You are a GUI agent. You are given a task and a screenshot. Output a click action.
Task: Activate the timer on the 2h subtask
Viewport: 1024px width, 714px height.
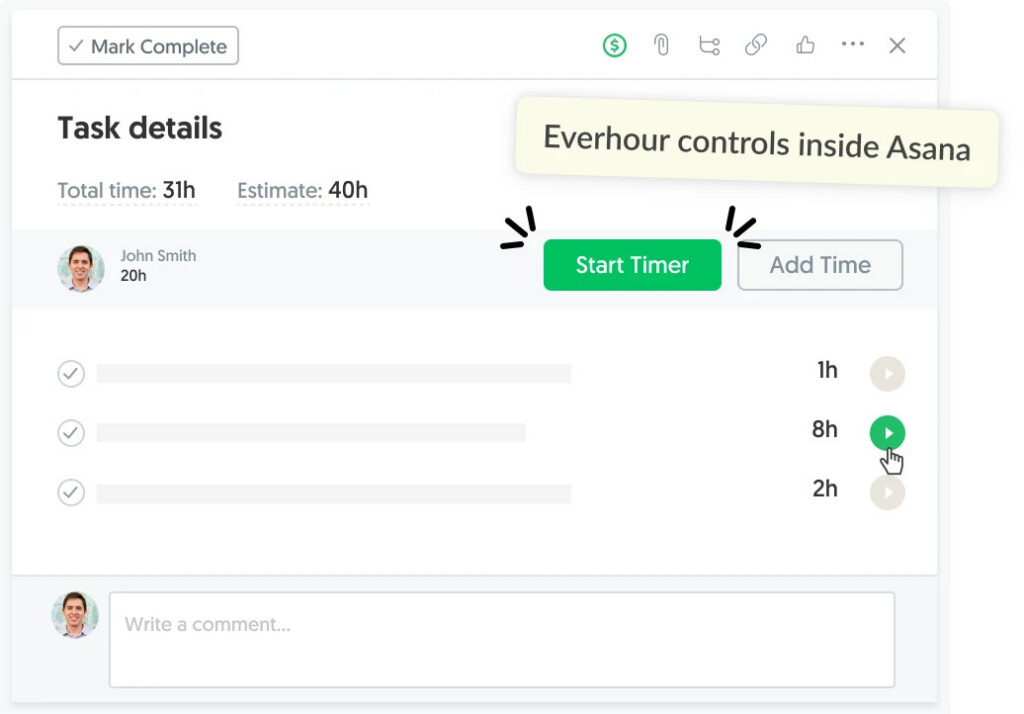click(x=887, y=492)
